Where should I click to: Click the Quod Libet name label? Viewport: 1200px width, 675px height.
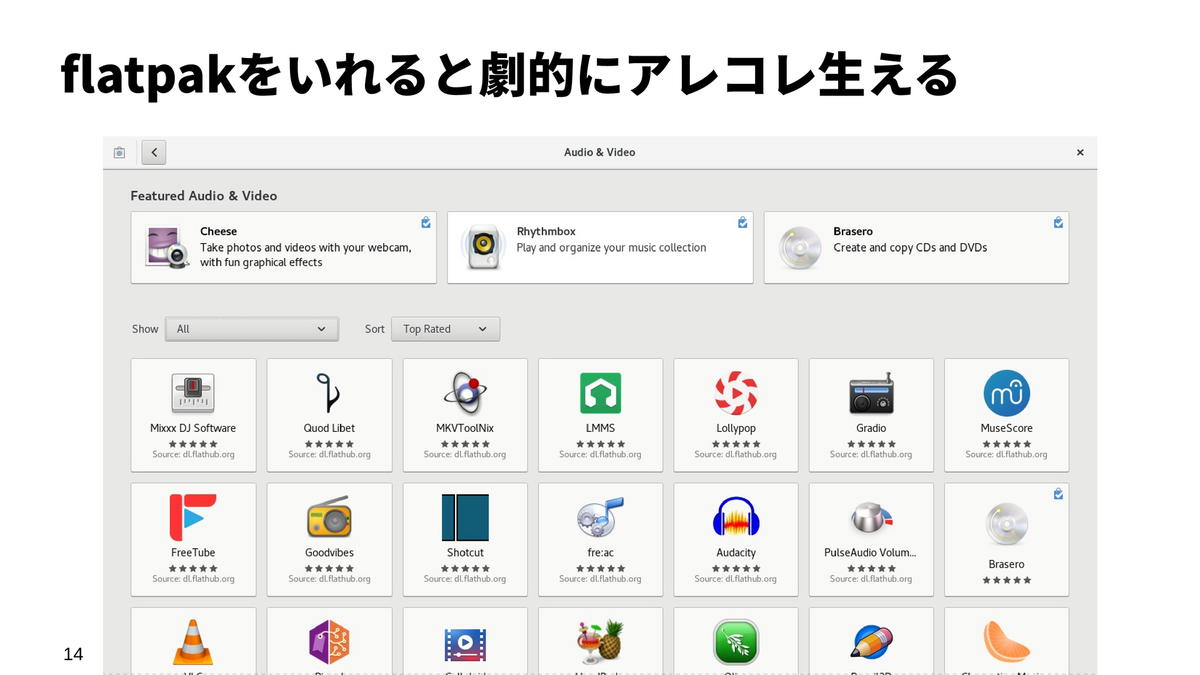pos(329,428)
